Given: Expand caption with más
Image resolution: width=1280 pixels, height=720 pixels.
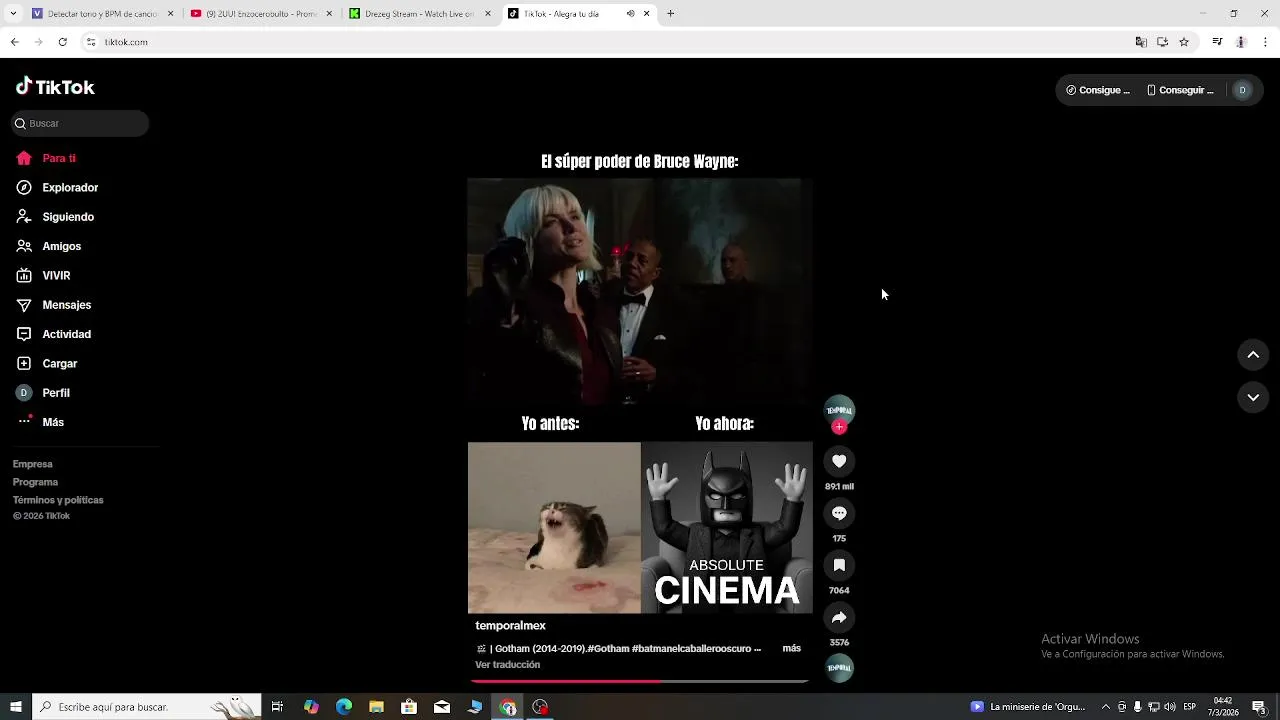Looking at the screenshot, I should [792, 648].
